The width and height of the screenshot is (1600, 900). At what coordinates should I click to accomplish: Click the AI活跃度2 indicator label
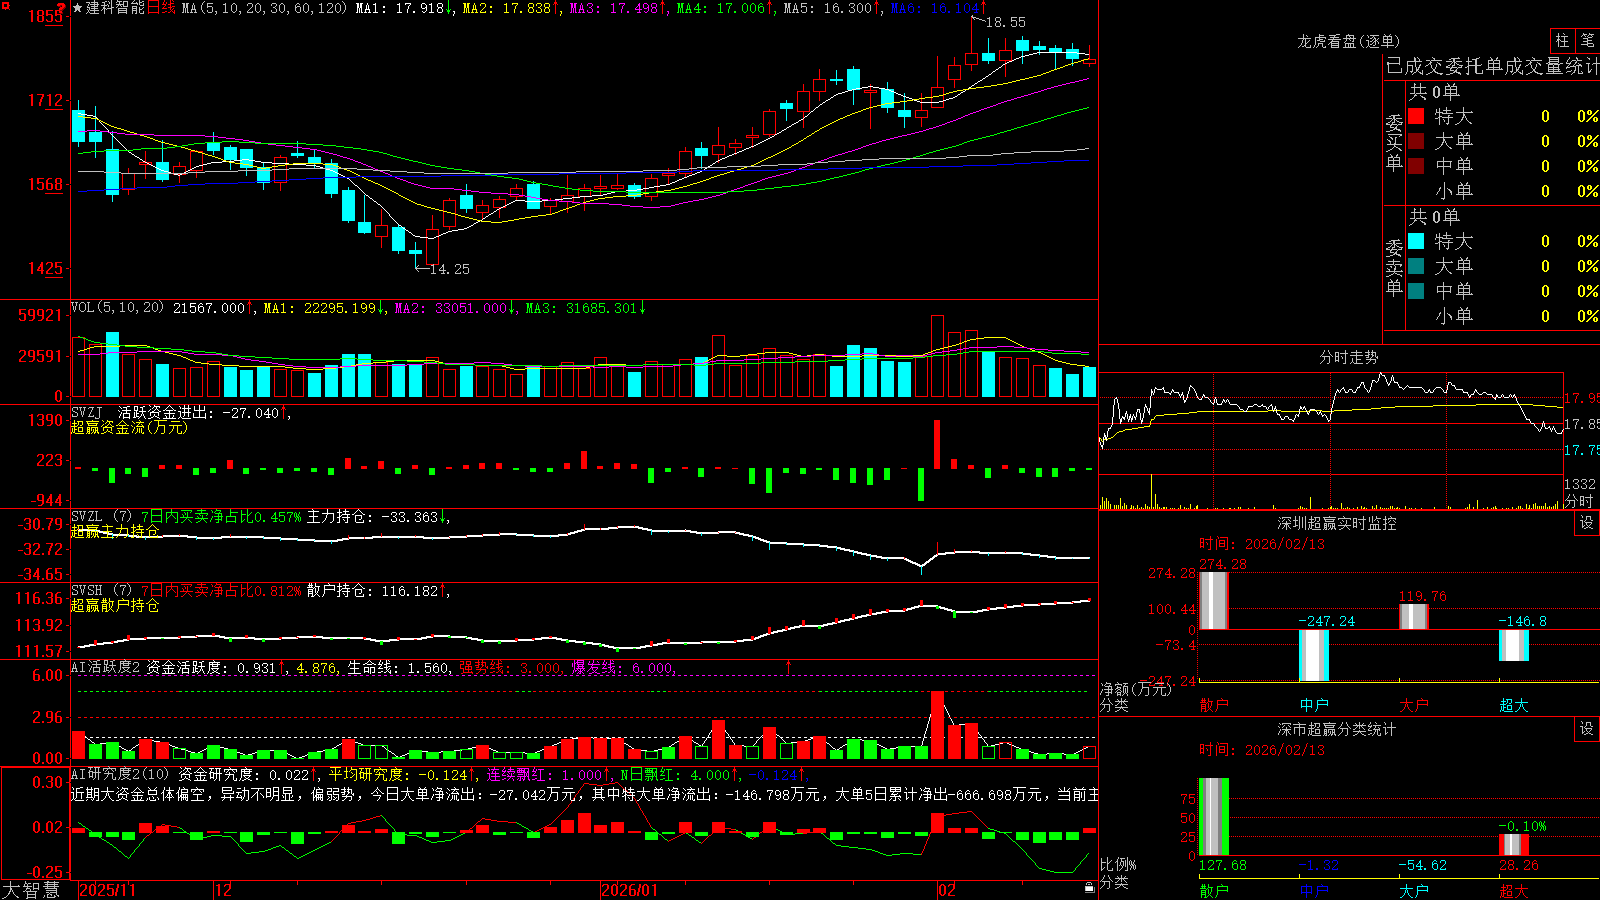coord(106,667)
